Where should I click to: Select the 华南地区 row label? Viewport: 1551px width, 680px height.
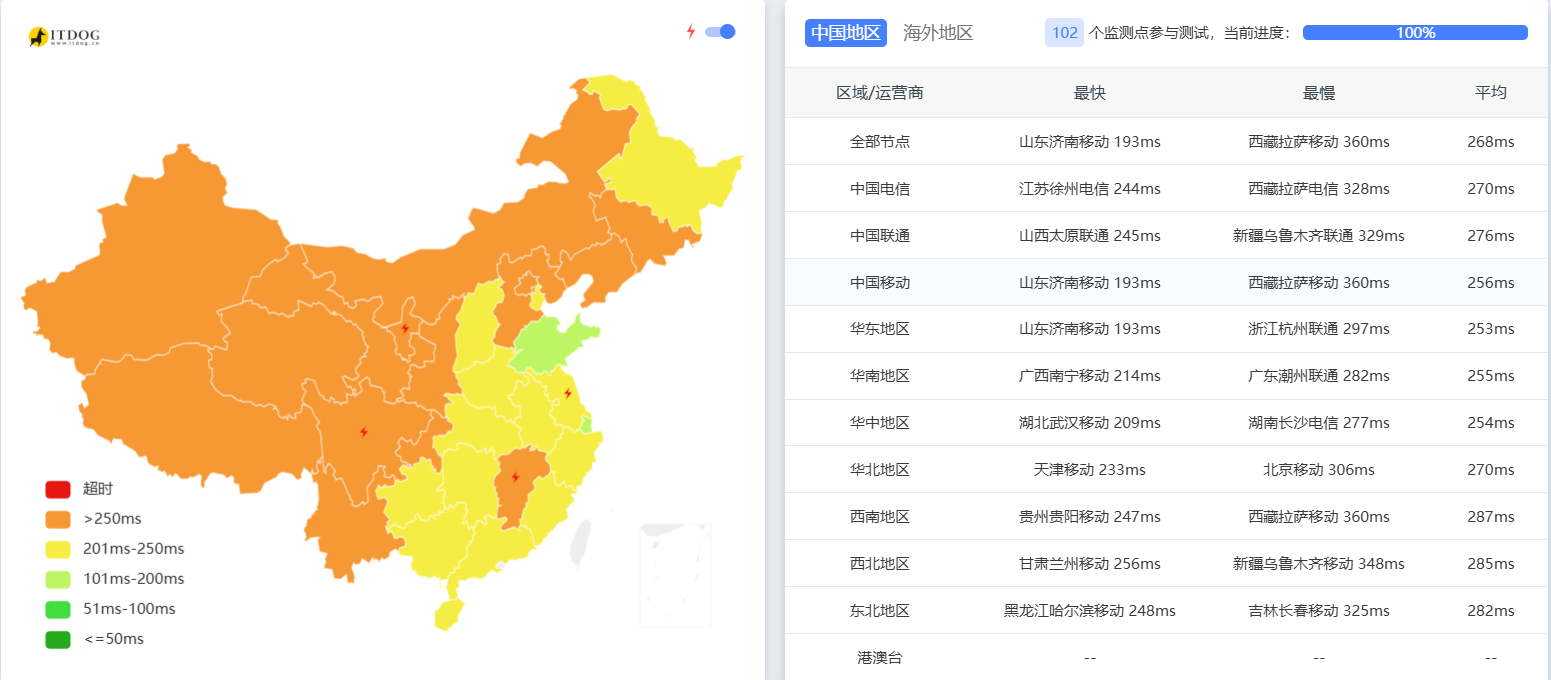click(x=880, y=376)
